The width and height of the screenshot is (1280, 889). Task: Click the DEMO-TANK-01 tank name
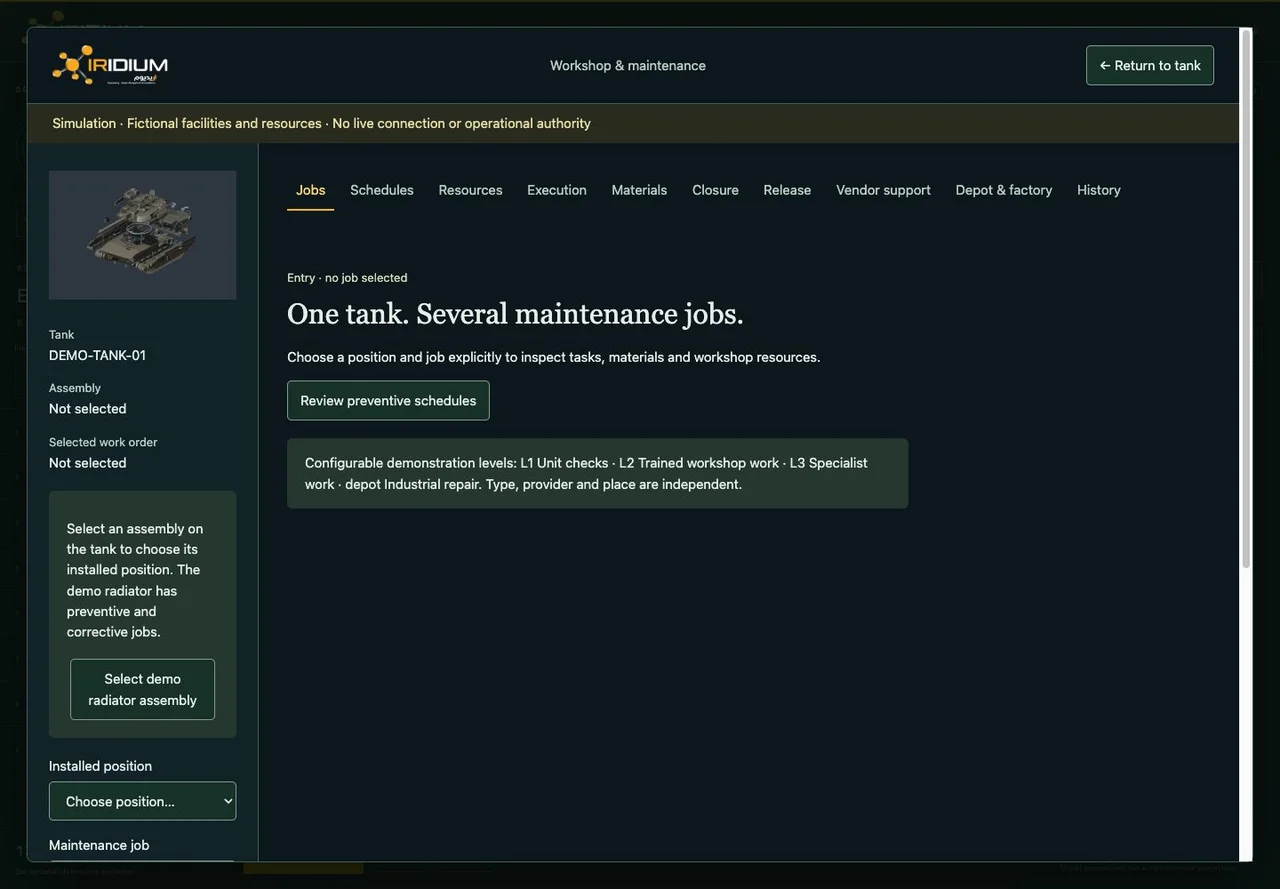point(97,355)
